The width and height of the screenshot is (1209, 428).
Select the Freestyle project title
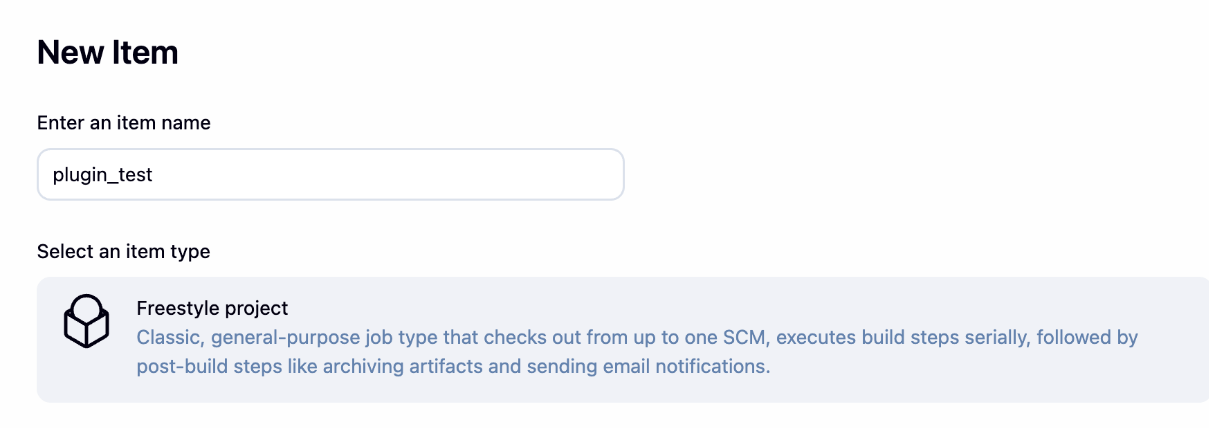[x=212, y=308]
